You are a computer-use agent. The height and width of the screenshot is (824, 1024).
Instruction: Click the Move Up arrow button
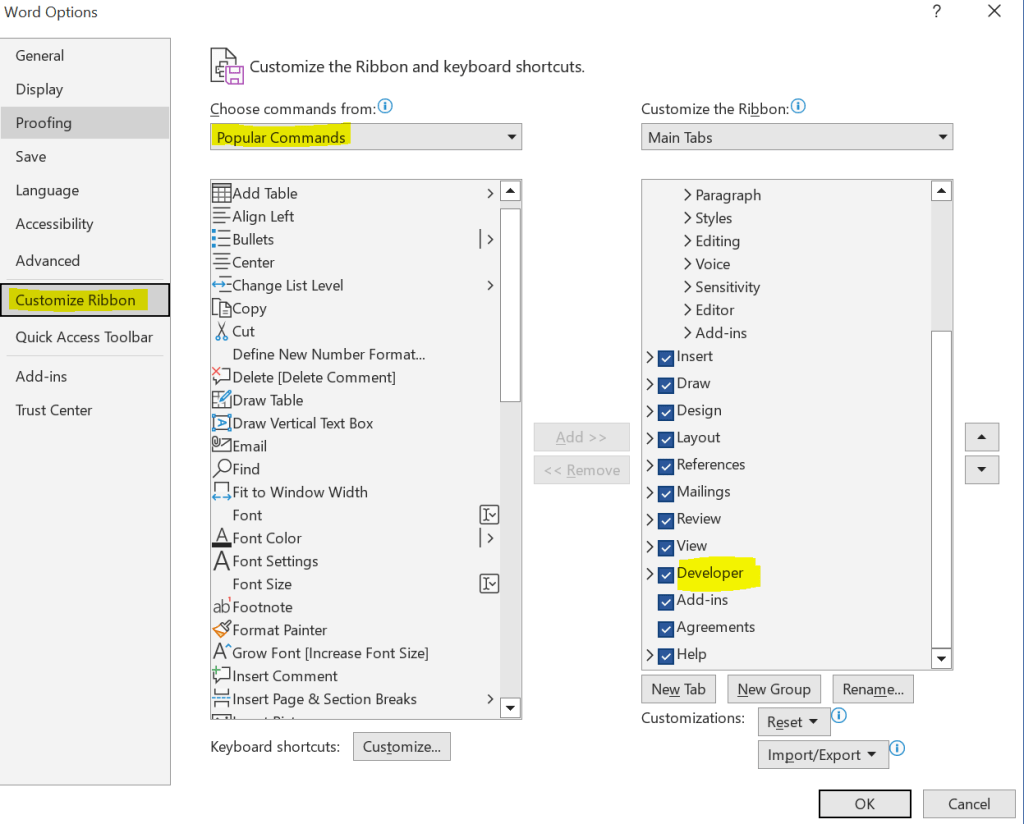coord(981,438)
